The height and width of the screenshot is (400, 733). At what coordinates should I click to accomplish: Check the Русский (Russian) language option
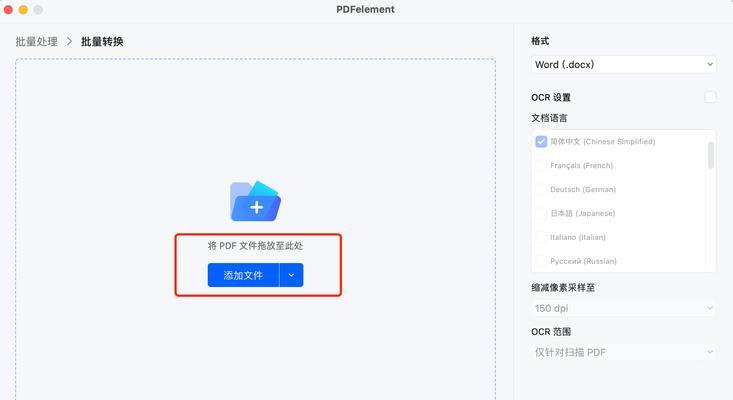pyautogui.click(x=541, y=261)
